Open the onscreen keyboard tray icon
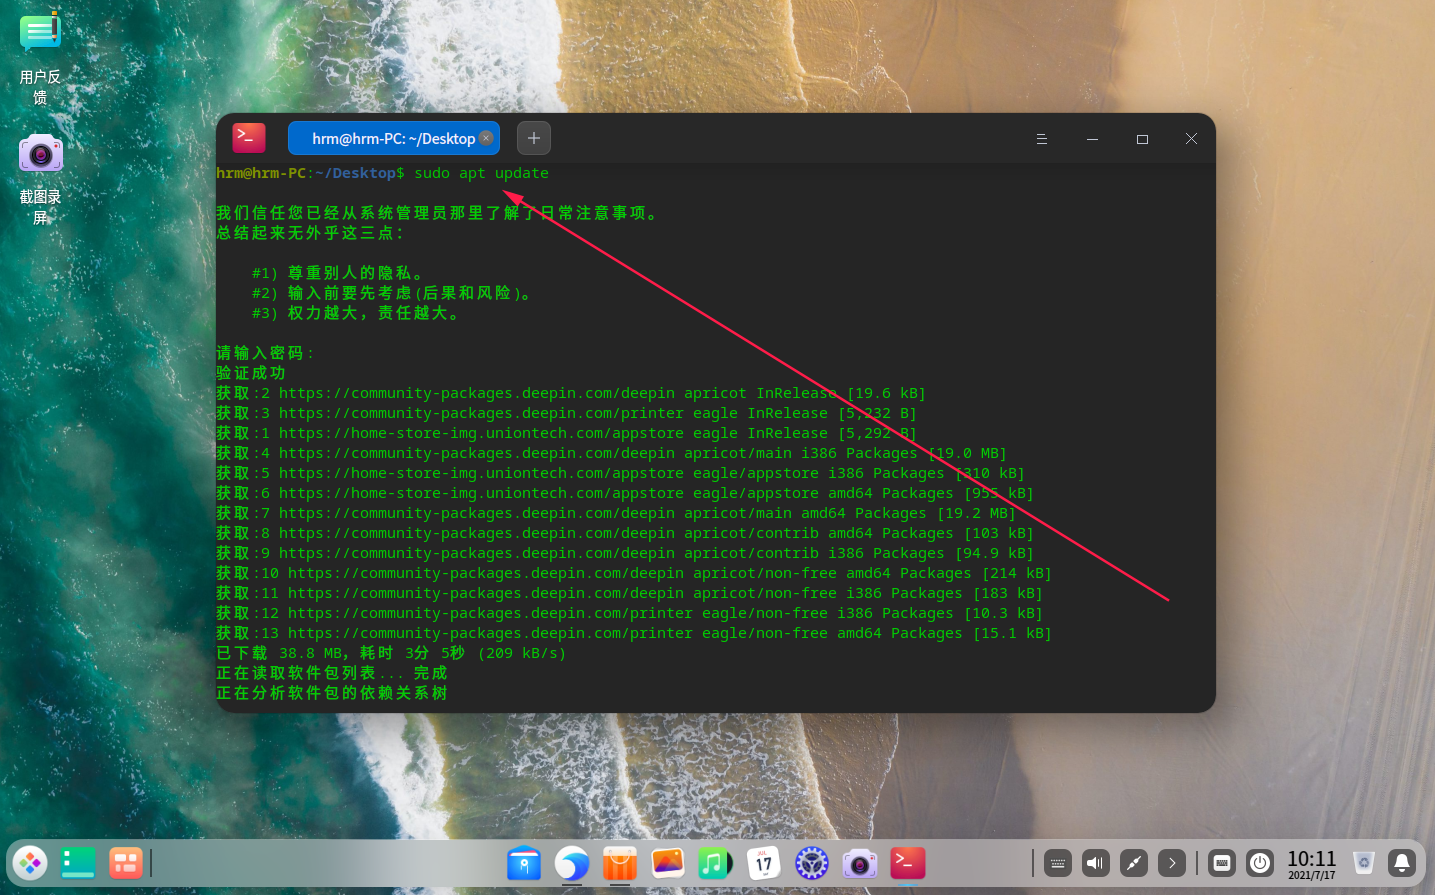Viewport: 1435px width, 895px height. click(x=1058, y=863)
